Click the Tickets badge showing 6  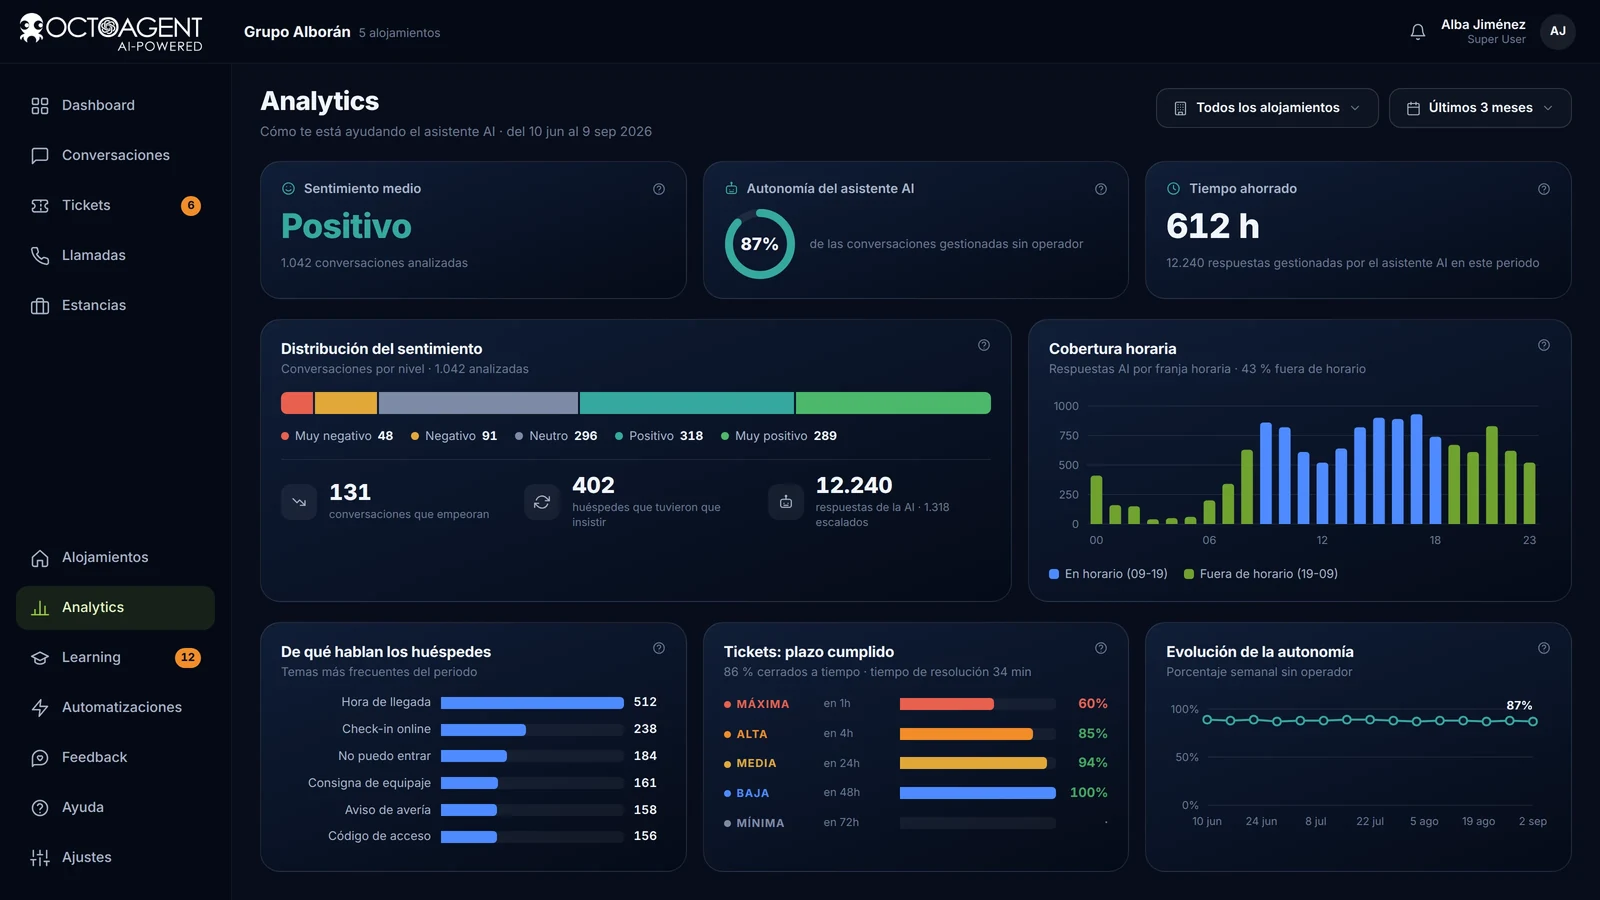[x=191, y=206]
